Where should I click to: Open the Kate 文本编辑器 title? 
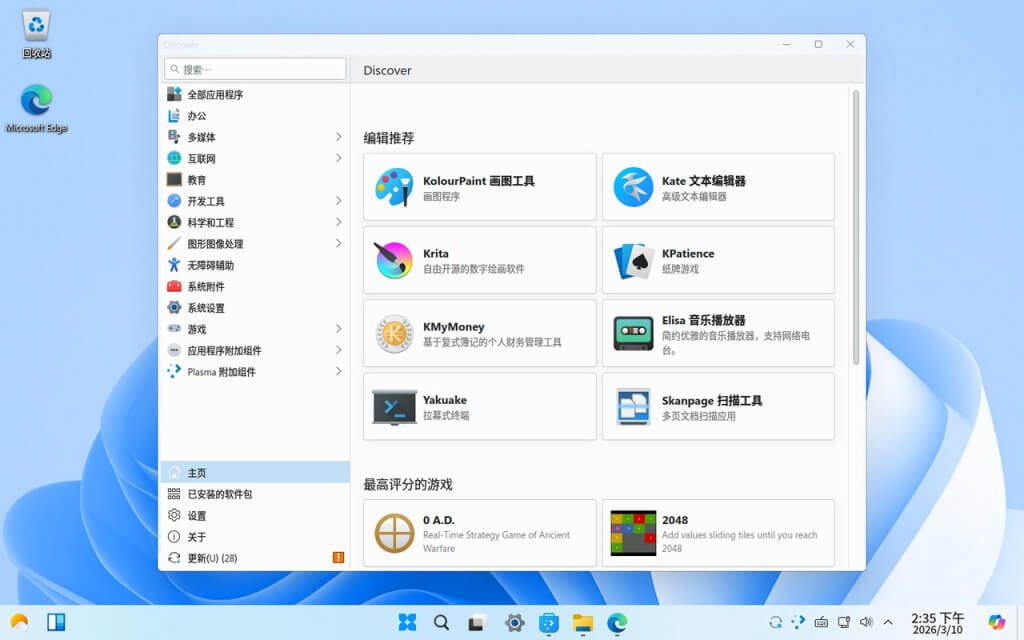click(703, 181)
